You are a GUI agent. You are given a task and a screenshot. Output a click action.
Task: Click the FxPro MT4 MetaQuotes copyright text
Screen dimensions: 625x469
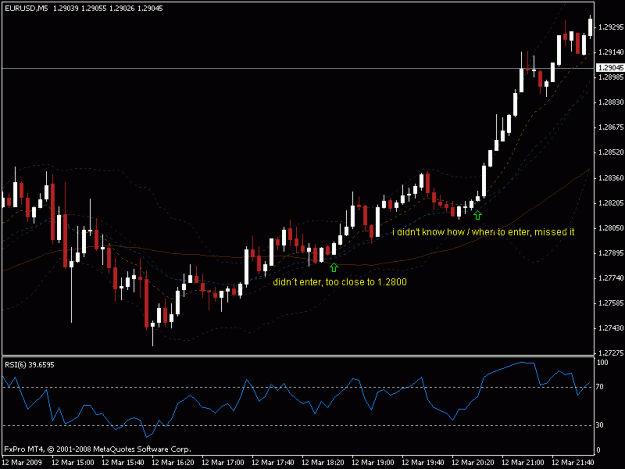coord(98,449)
